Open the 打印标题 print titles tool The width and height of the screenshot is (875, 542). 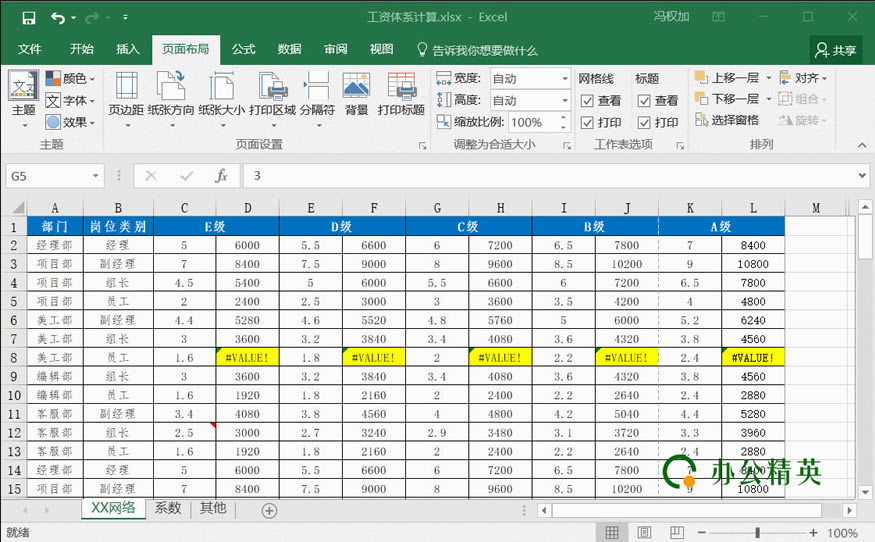tap(401, 94)
